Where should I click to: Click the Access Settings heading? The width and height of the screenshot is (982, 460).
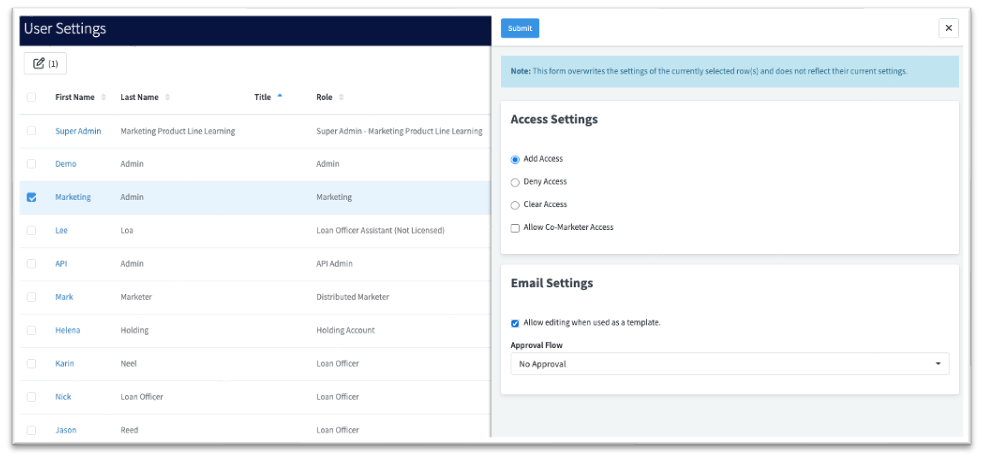point(554,119)
